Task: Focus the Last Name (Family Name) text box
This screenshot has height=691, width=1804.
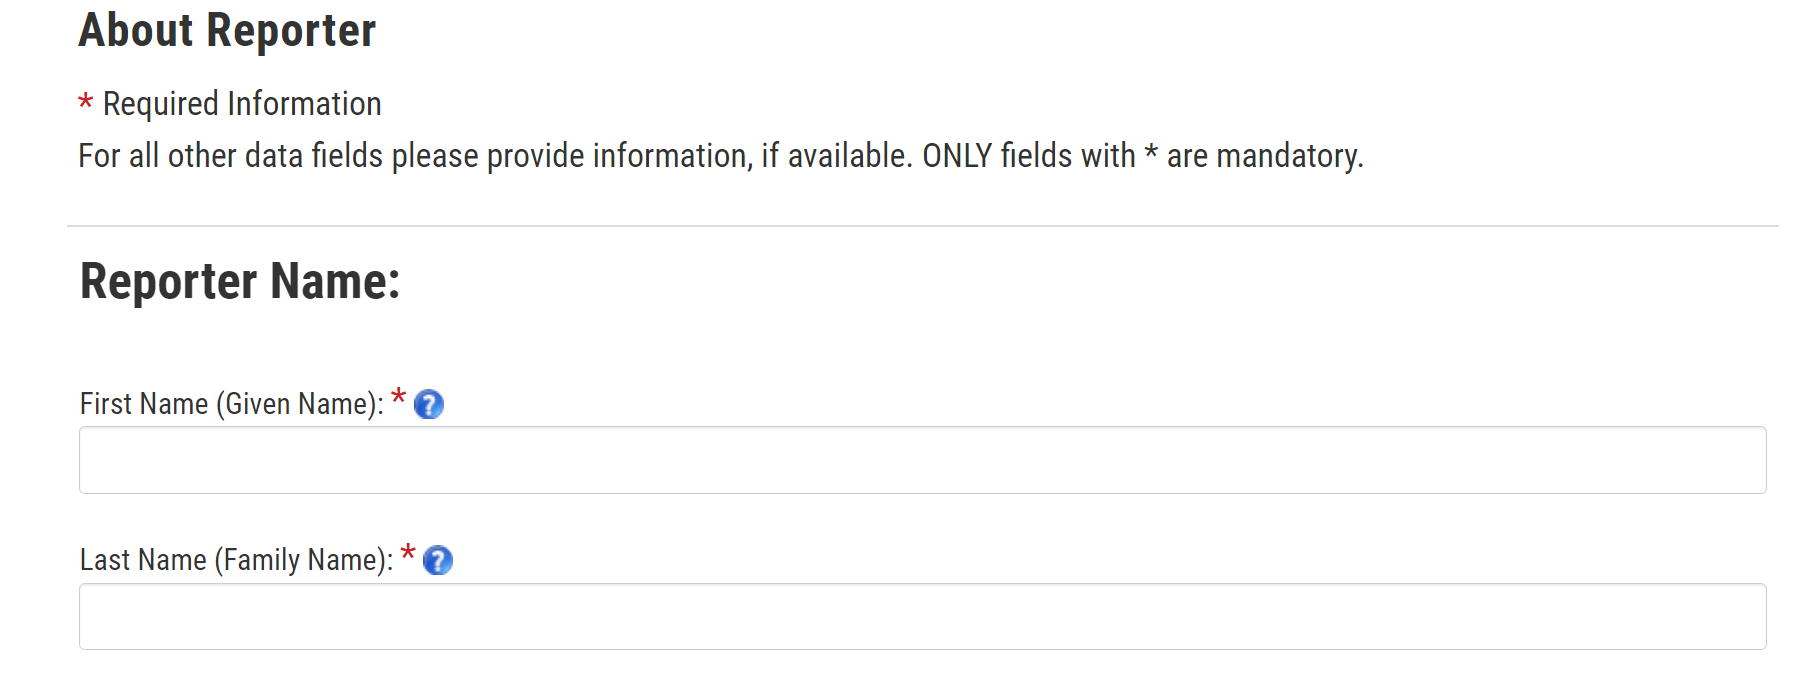Action: pyautogui.click(x=922, y=616)
